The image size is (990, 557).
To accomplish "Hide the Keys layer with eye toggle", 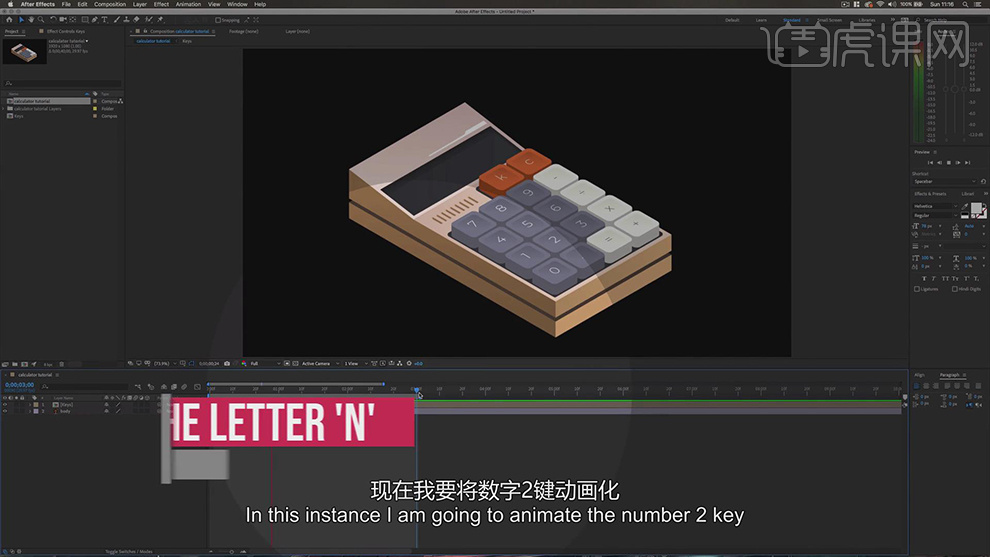I will coord(5,405).
